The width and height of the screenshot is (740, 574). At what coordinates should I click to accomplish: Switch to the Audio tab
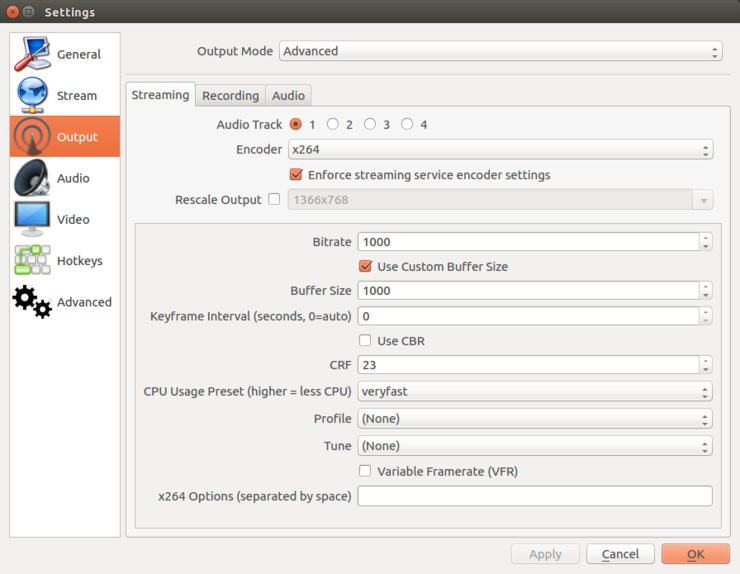click(x=288, y=95)
